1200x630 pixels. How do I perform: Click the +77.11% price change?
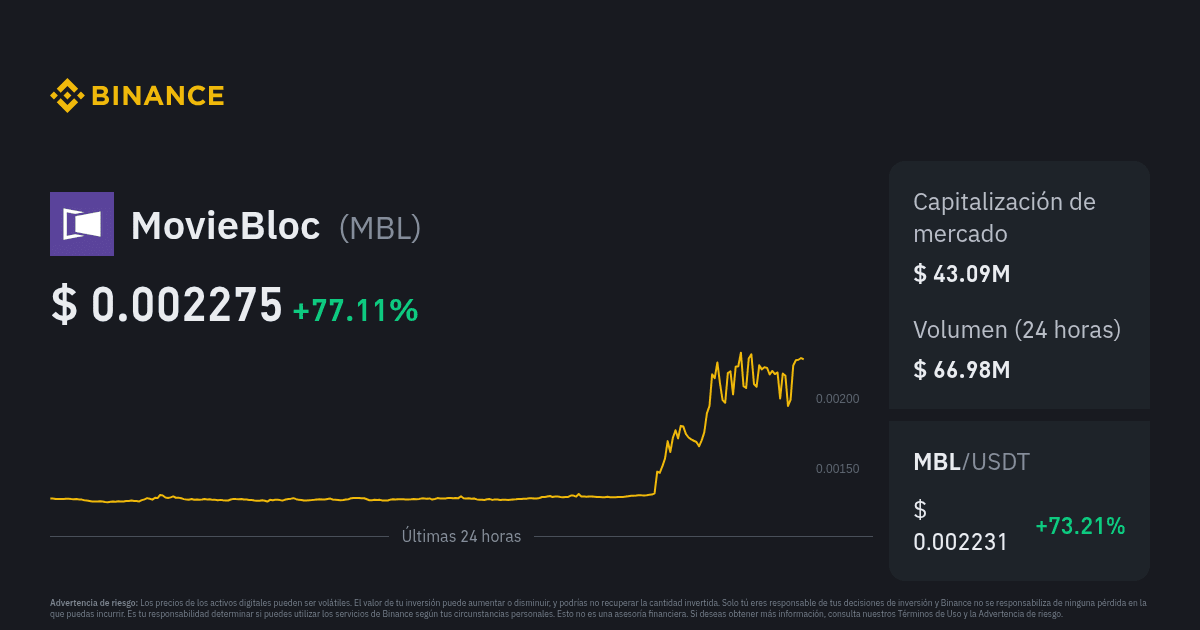click(x=355, y=310)
